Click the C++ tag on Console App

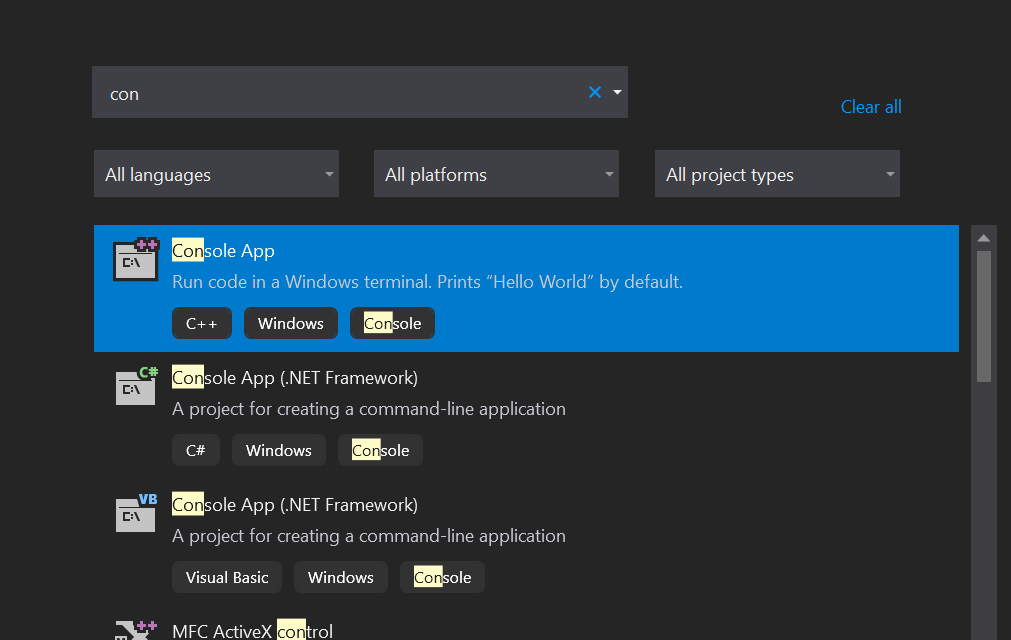click(x=202, y=323)
